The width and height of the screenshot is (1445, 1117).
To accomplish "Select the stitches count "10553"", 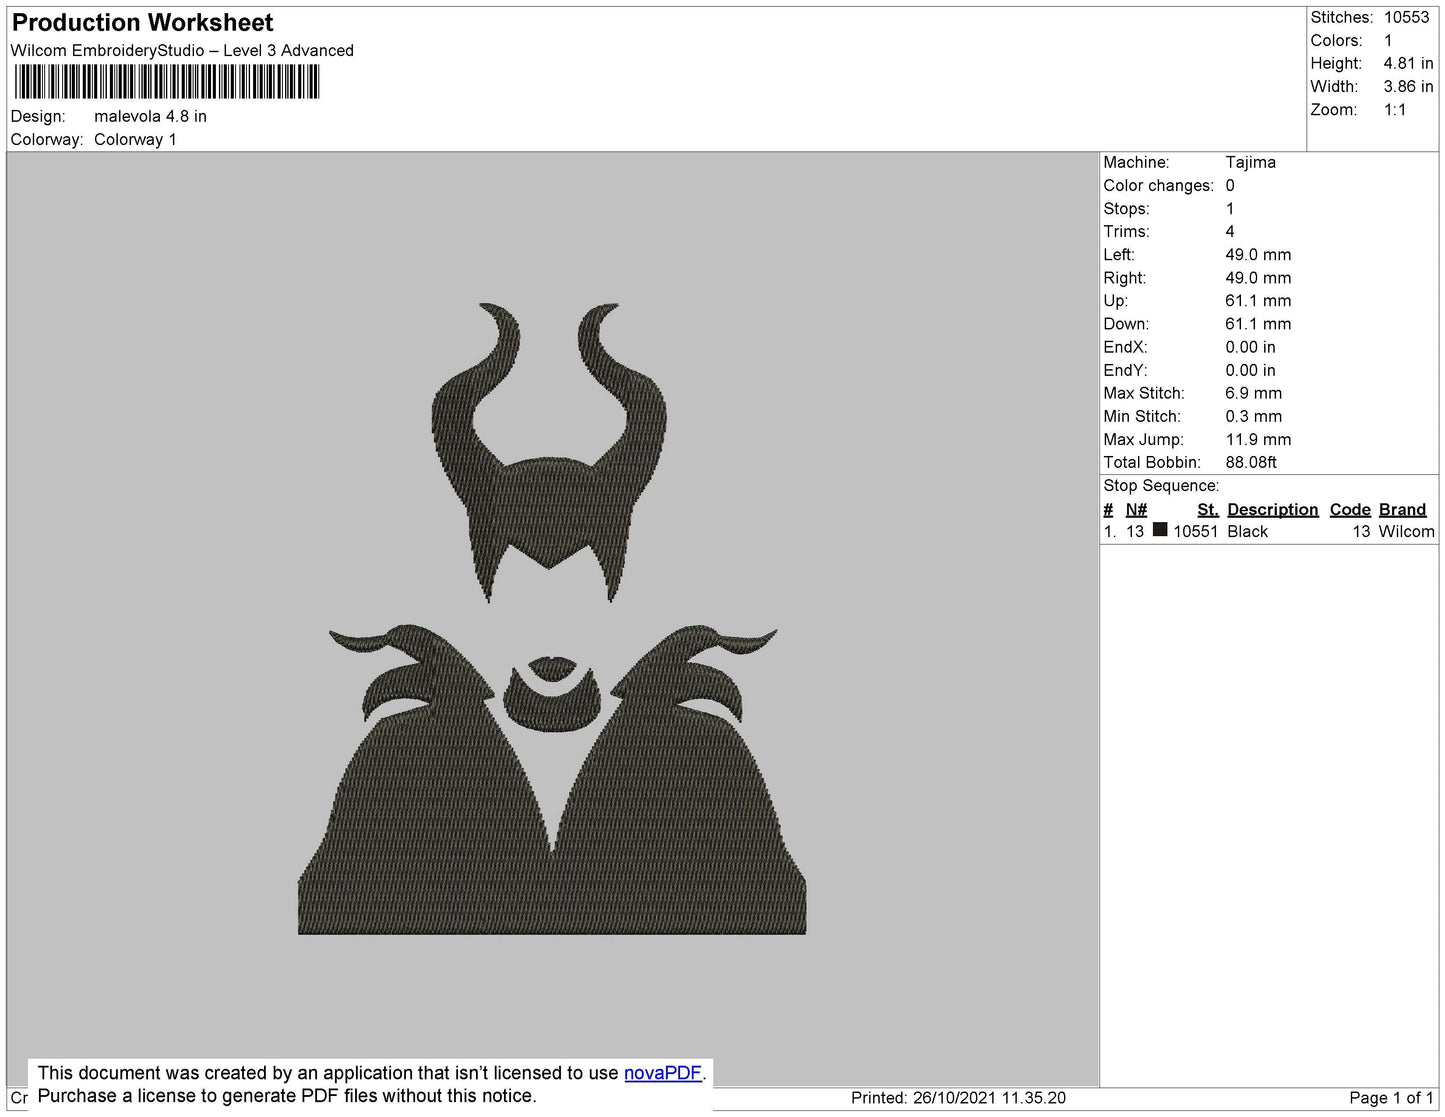I will pyautogui.click(x=1407, y=17).
